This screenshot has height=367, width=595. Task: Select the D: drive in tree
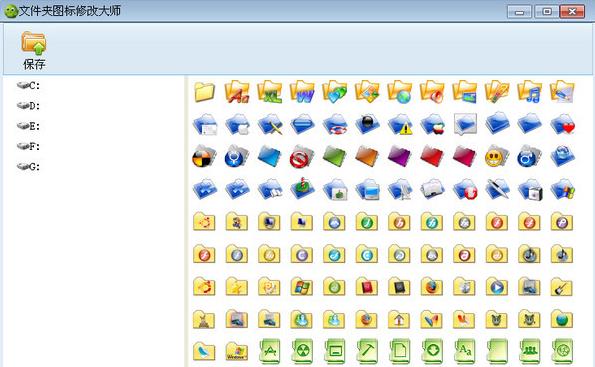point(28,106)
